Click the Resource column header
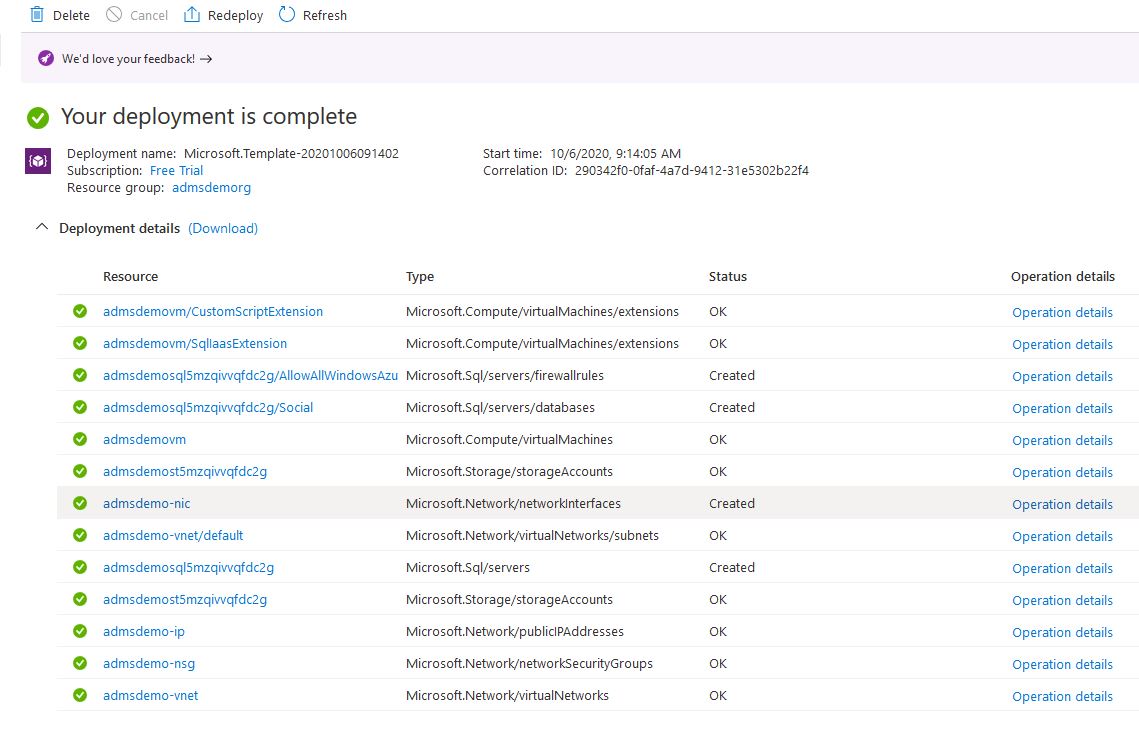The height and width of the screenshot is (732, 1139). pos(131,277)
